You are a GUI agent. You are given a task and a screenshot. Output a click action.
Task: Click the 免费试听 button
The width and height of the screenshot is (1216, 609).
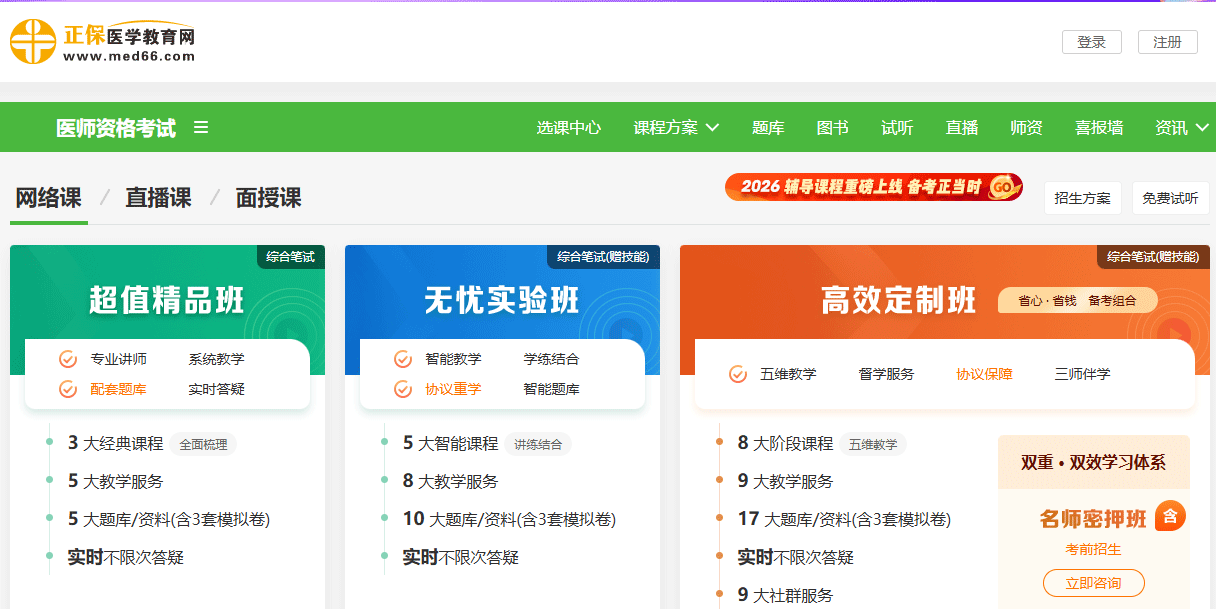tap(1170, 197)
